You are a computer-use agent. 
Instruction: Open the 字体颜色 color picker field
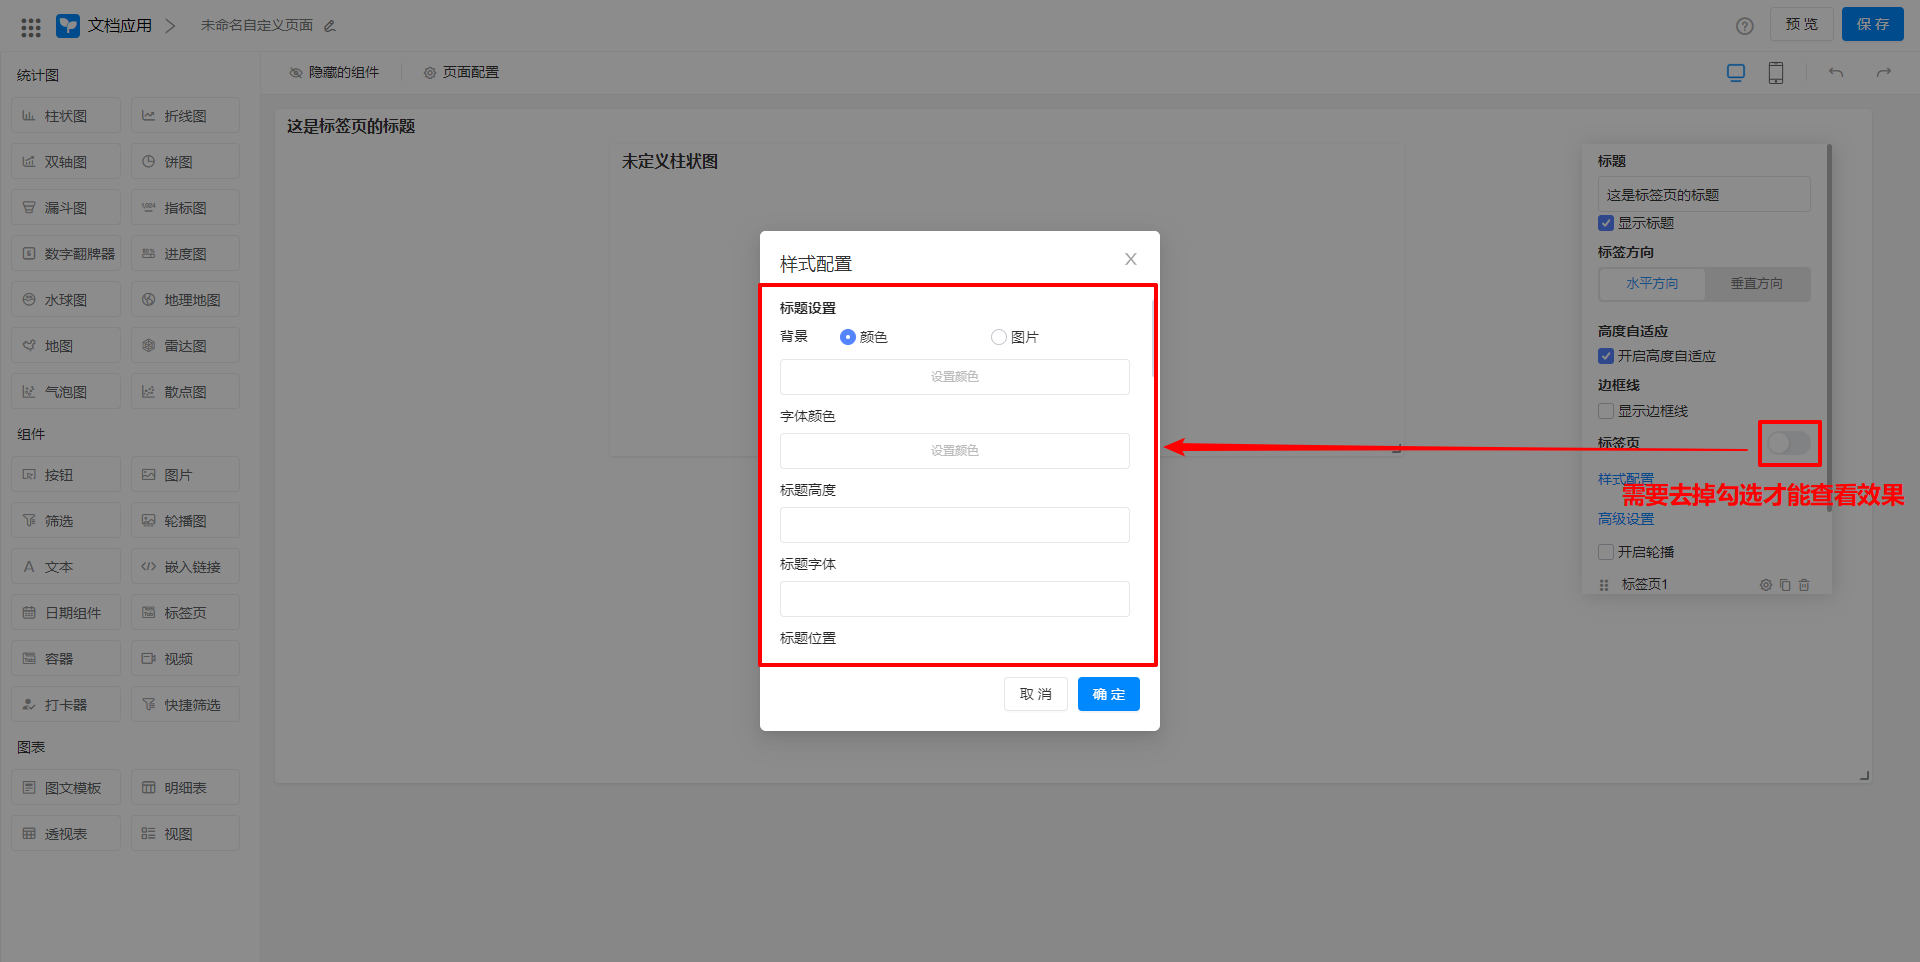(x=954, y=450)
